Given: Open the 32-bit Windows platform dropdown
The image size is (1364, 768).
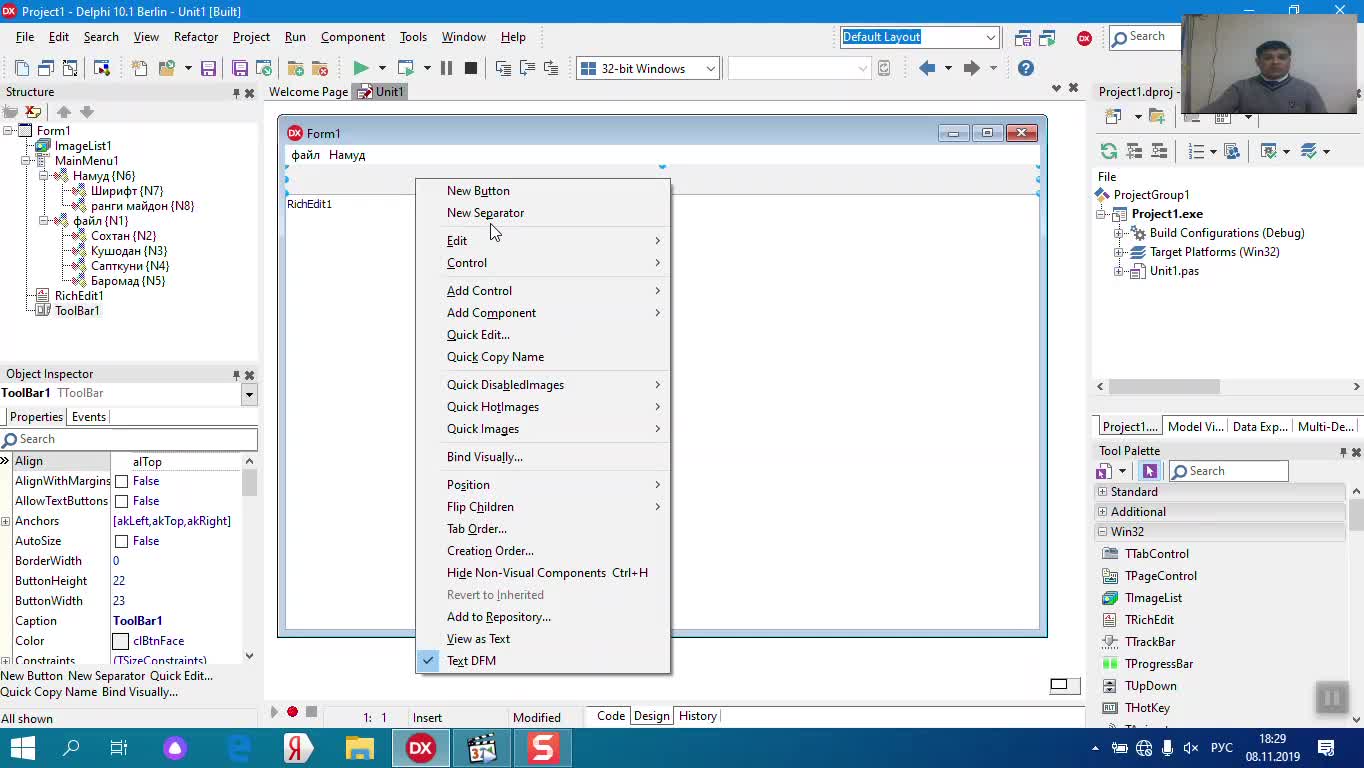Looking at the screenshot, I should pos(710,69).
